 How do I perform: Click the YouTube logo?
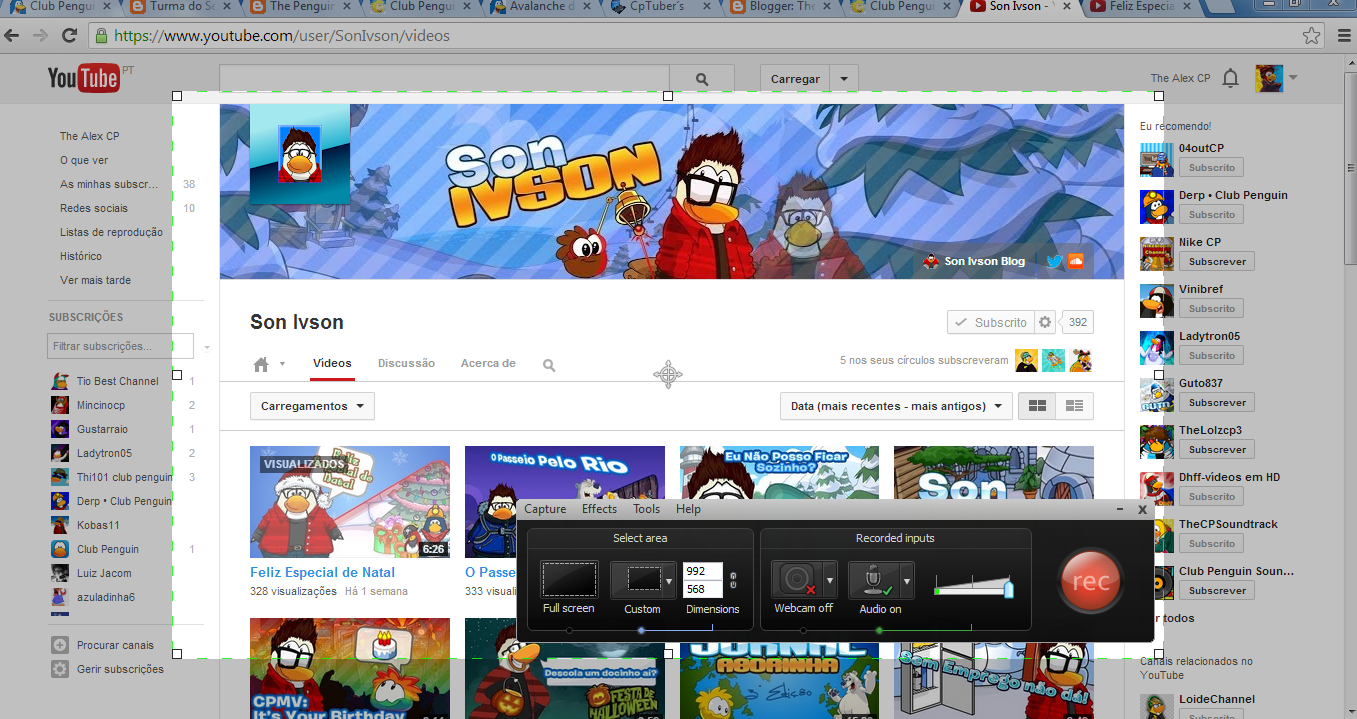84,78
